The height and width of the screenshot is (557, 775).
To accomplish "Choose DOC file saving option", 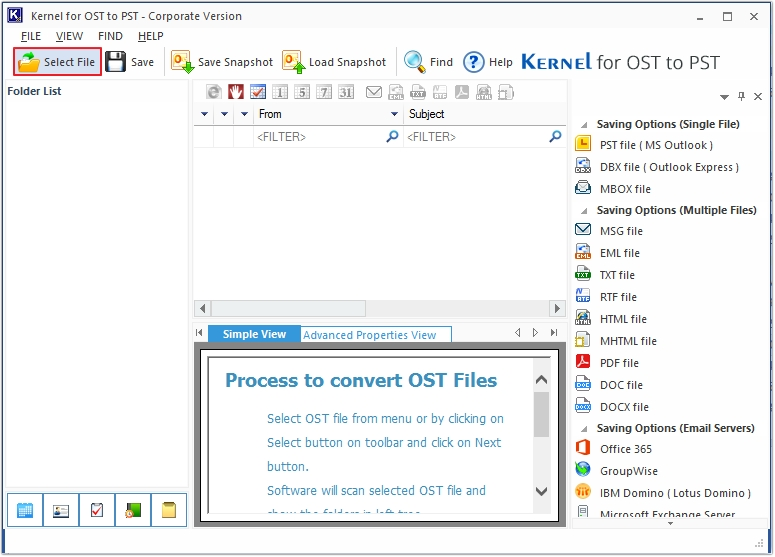I will point(609,385).
